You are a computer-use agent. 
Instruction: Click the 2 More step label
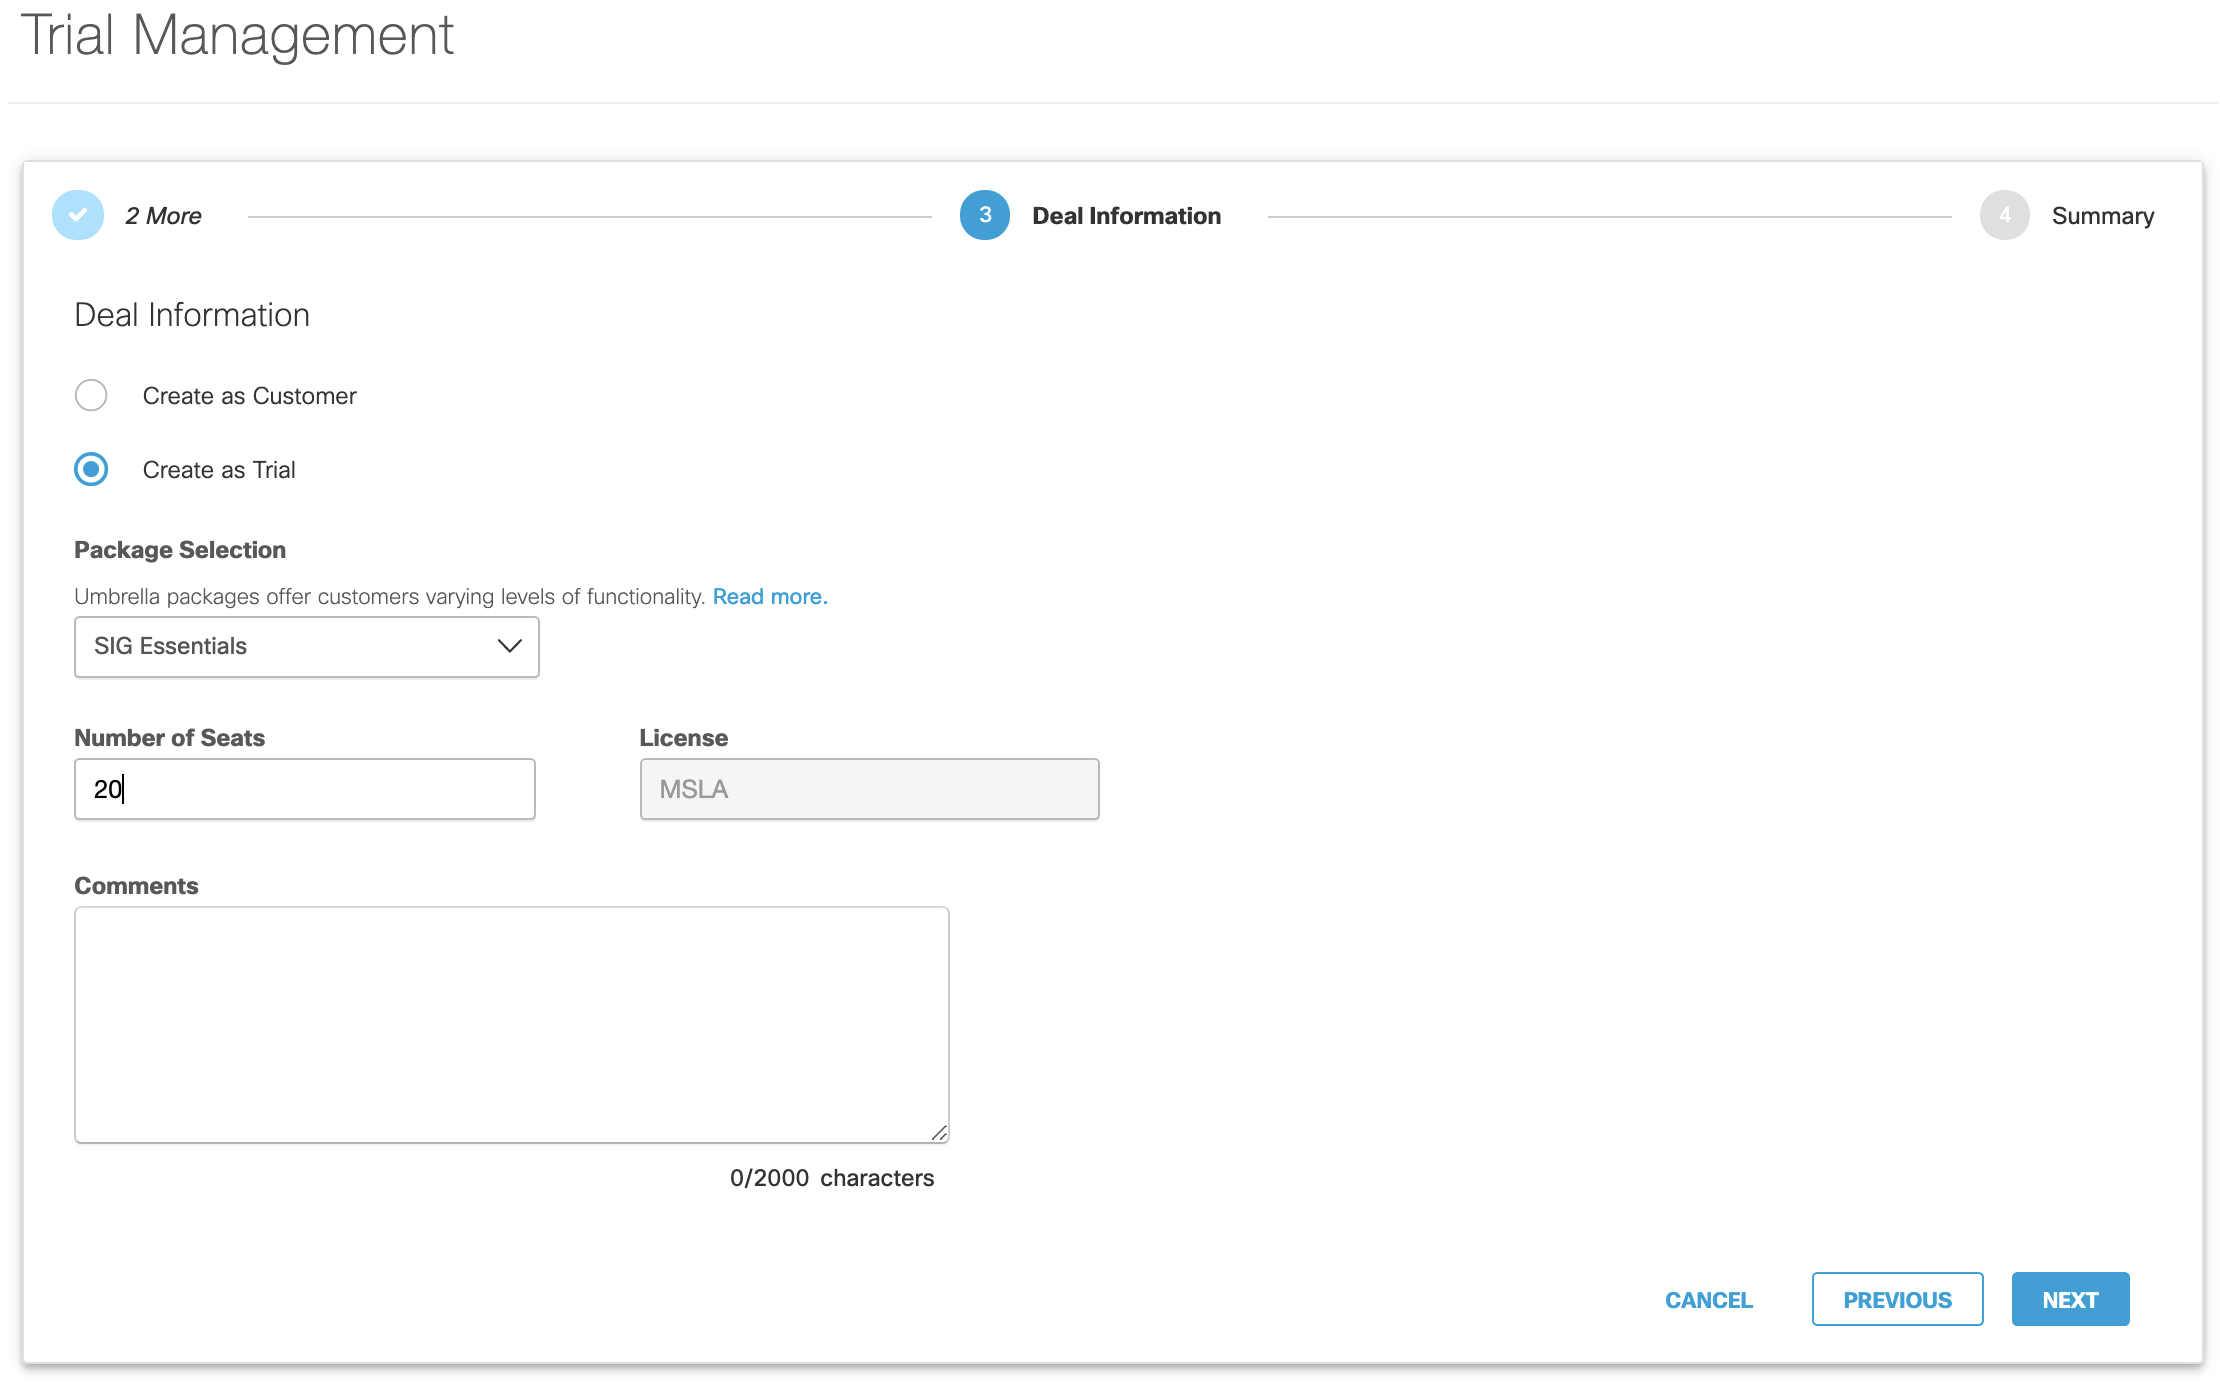[x=163, y=216]
